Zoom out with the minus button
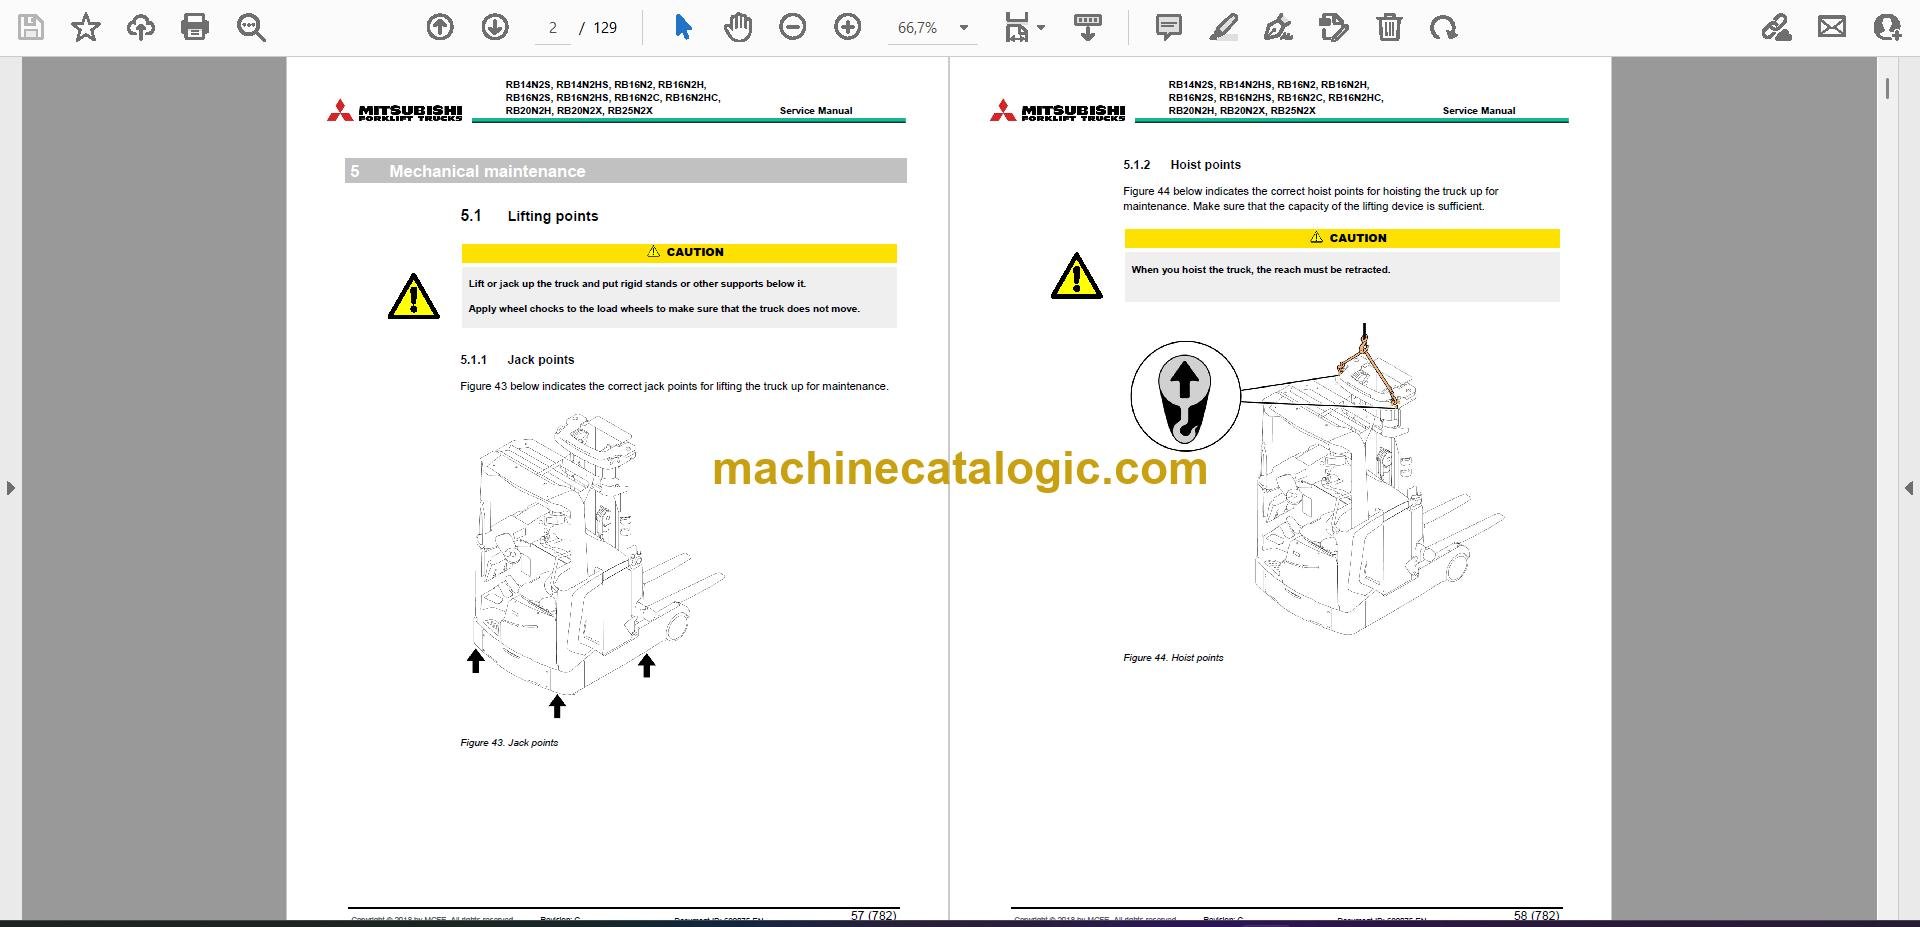 (793, 27)
